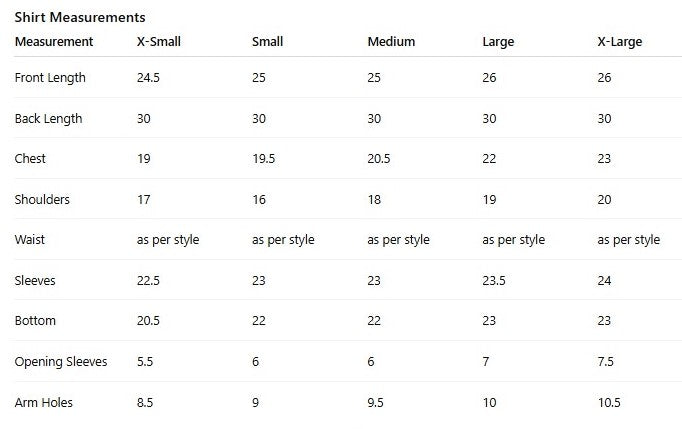This screenshot has width=682, height=429.
Task: Click the Measurement column header
Action: [54, 42]
